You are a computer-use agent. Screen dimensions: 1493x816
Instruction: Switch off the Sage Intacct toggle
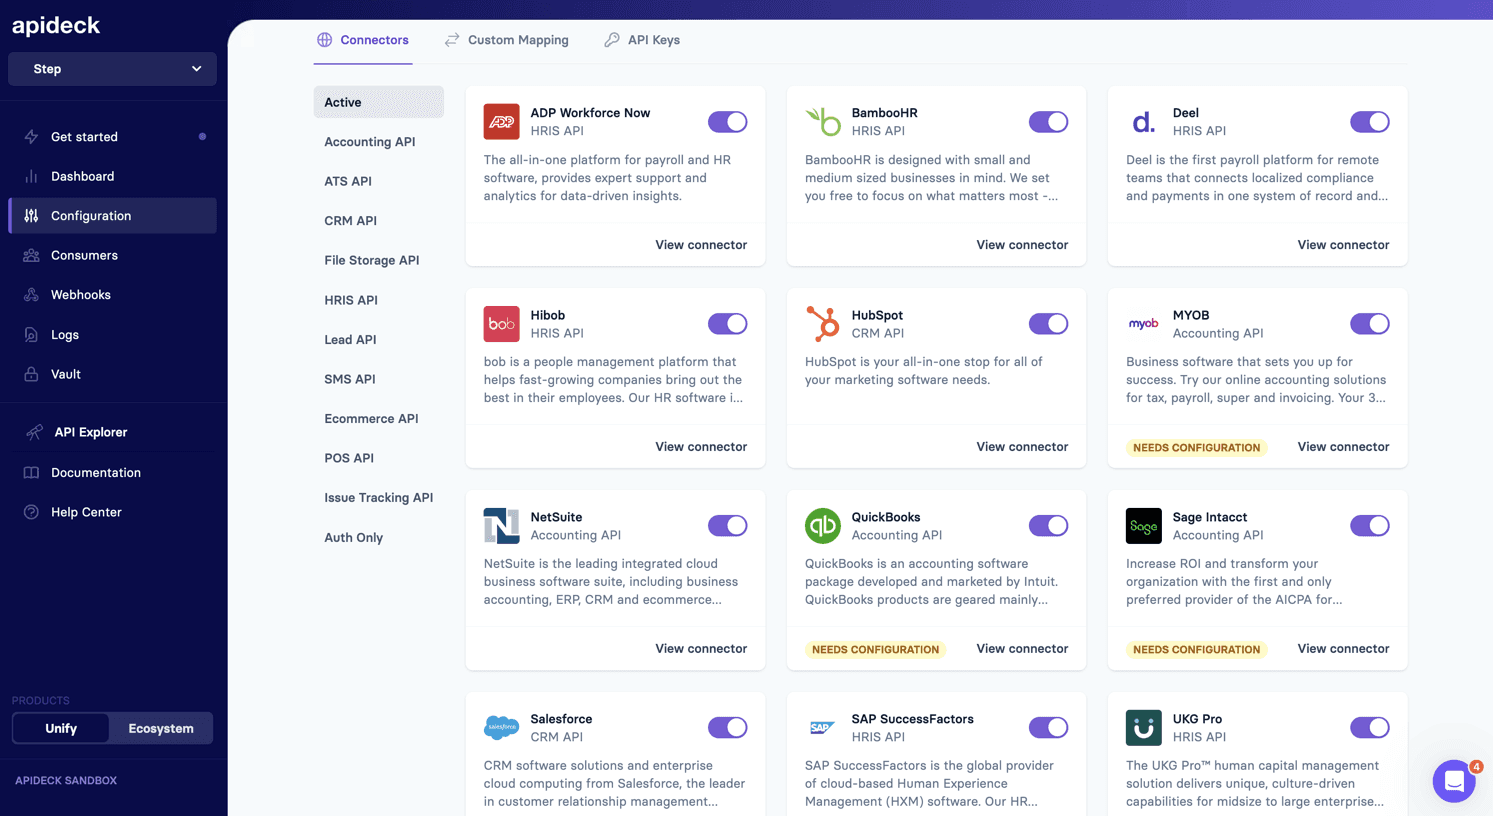click(x=1369, y=526)
